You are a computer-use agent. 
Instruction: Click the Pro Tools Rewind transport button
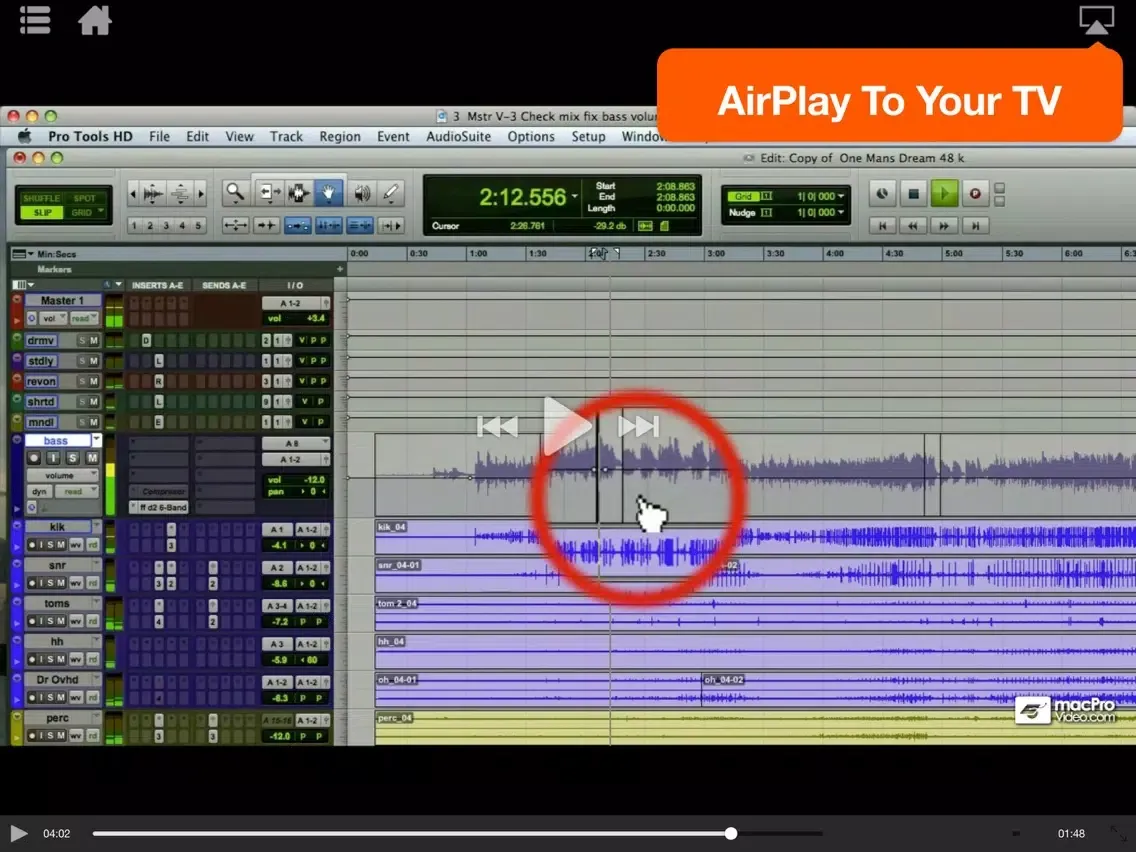point(913,226)
